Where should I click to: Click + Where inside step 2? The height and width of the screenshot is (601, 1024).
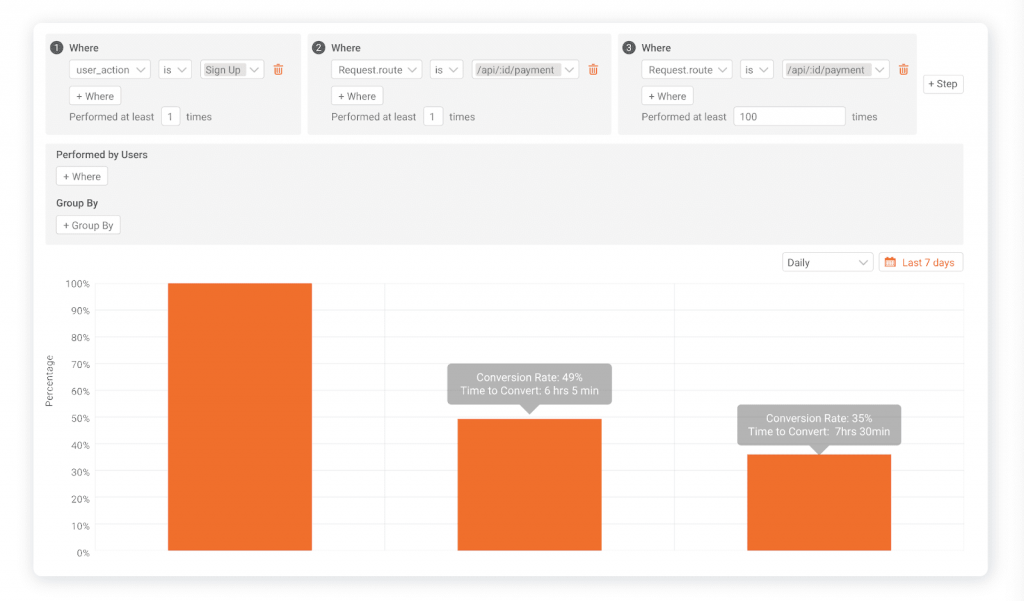click(x=357, y=95)
